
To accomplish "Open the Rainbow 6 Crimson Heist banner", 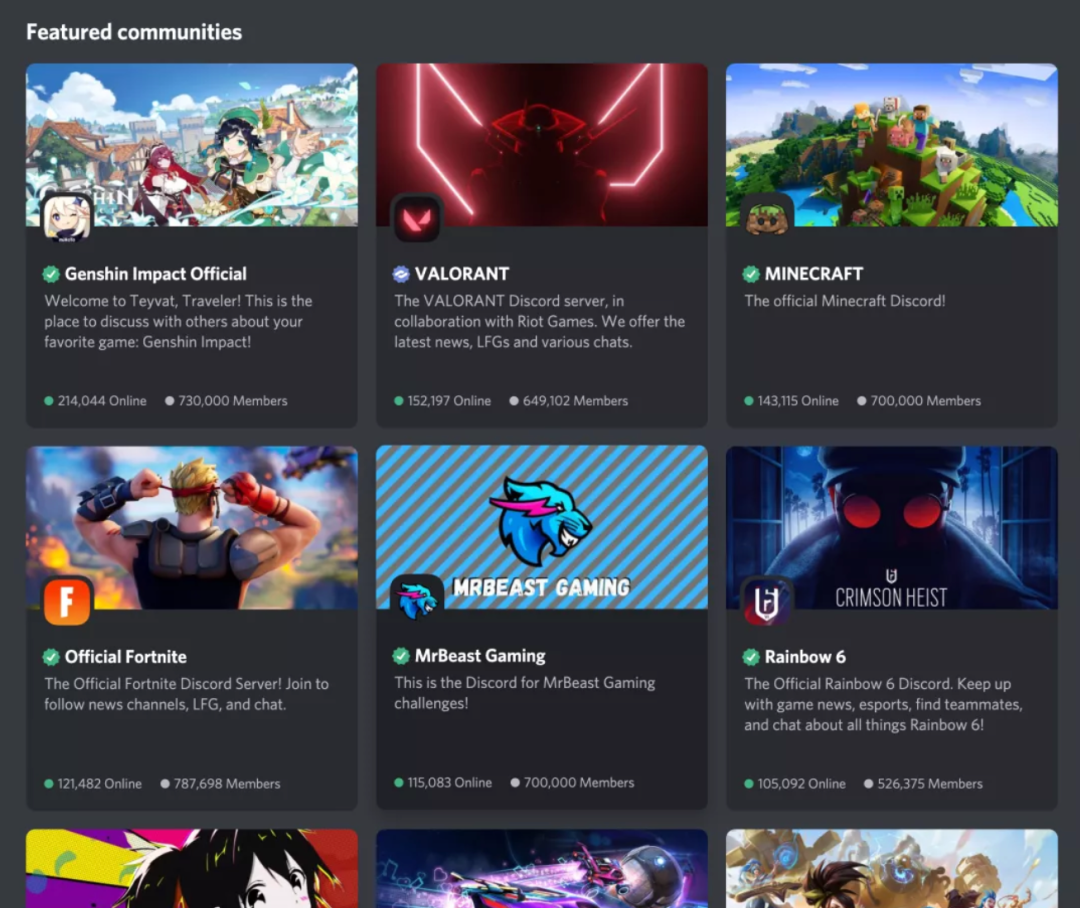I will pyautogui.click(x=892, y=528).
